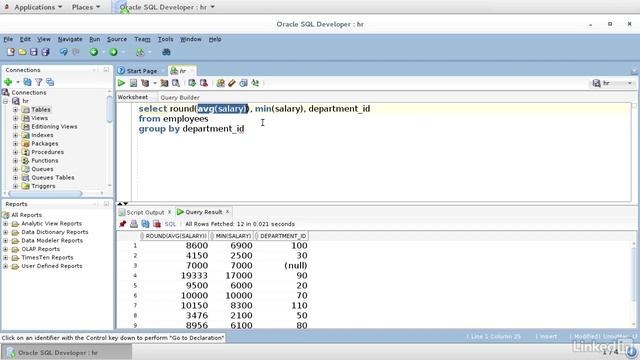This screenshot has height=360, width=640.
Task: Click the Autotrace icon in worksheet toolbar
Action: click(164, 83)
